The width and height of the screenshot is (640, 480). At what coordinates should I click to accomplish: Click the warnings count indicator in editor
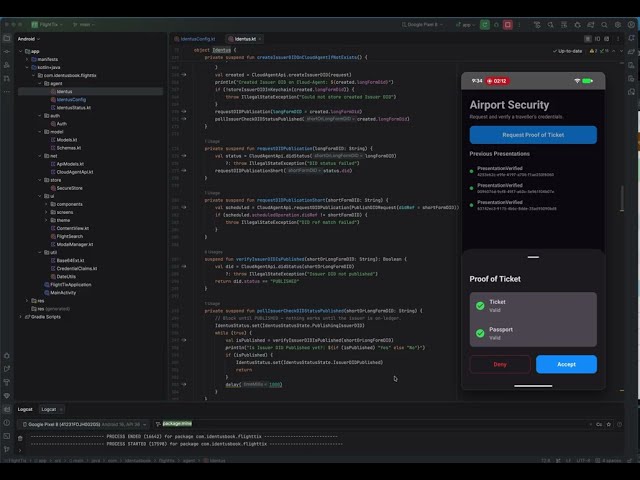[593, 51]
